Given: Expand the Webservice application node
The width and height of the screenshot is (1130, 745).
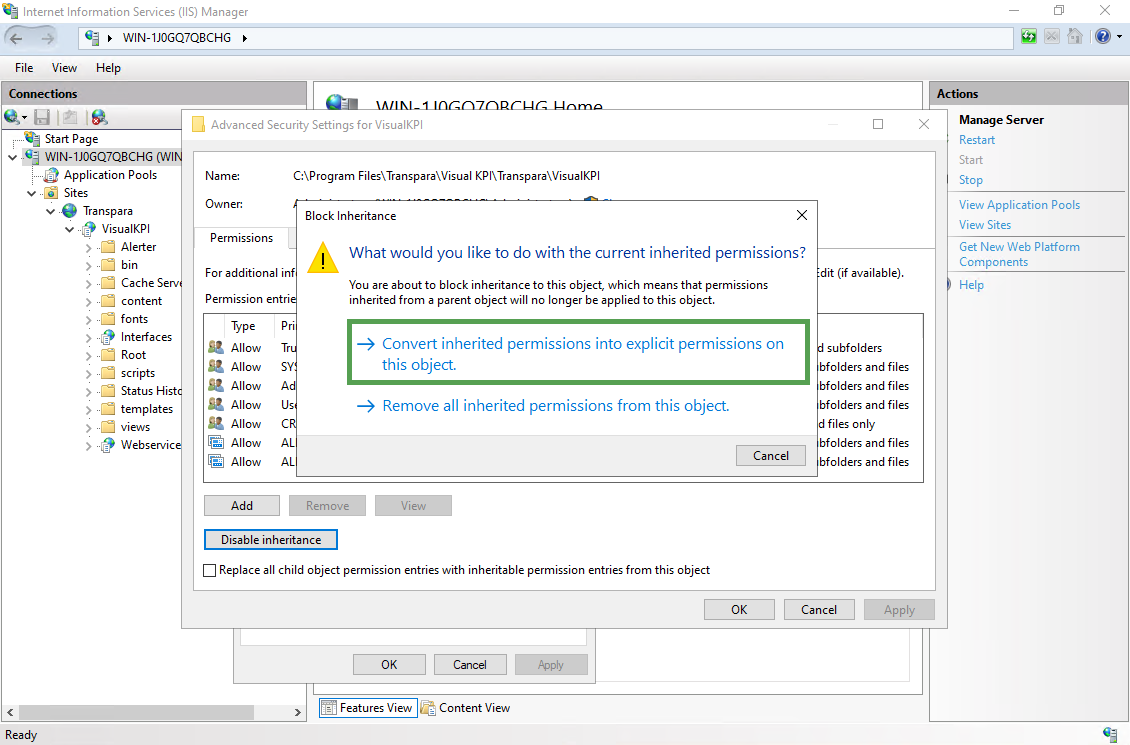Looking at the screenshot, I should [x=90, y=445].
